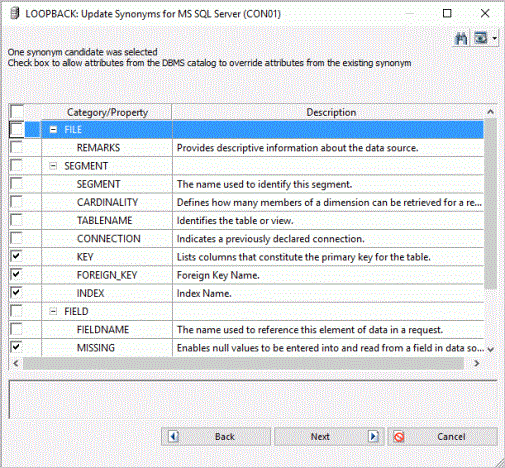Check the SEGMENT category checkbox
This screenshot has width=505, height=468.
pyautogui.click(x=17, y=166)
